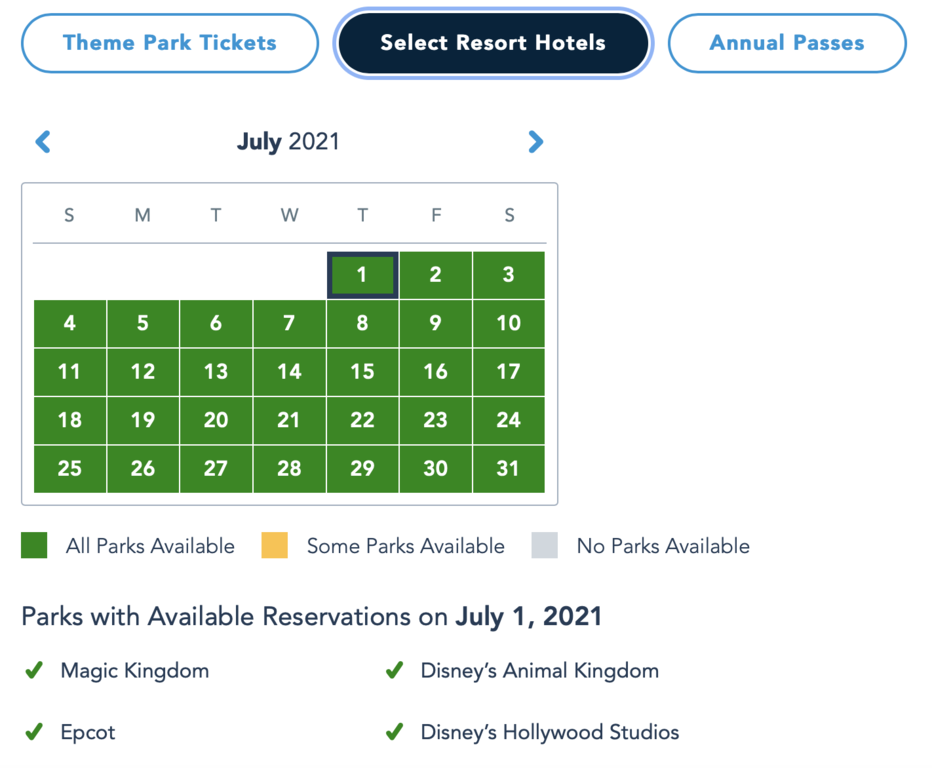Image resolution: width=932 pixels, height=768 pixels.
Task: Pick July 15 in the calendar
Action: pyautogui.click(x=362, y=372)
